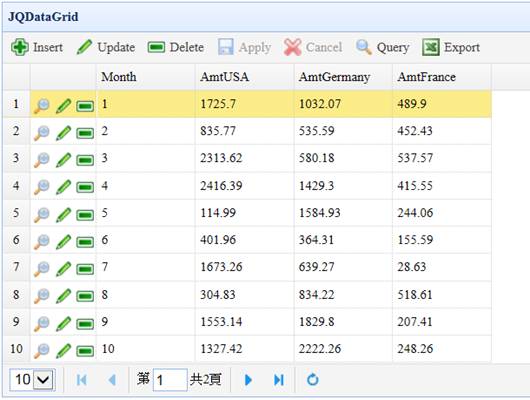This screenshot has height=400, width=530.
Task: Go to next page arrow
Action: point(248,380)
